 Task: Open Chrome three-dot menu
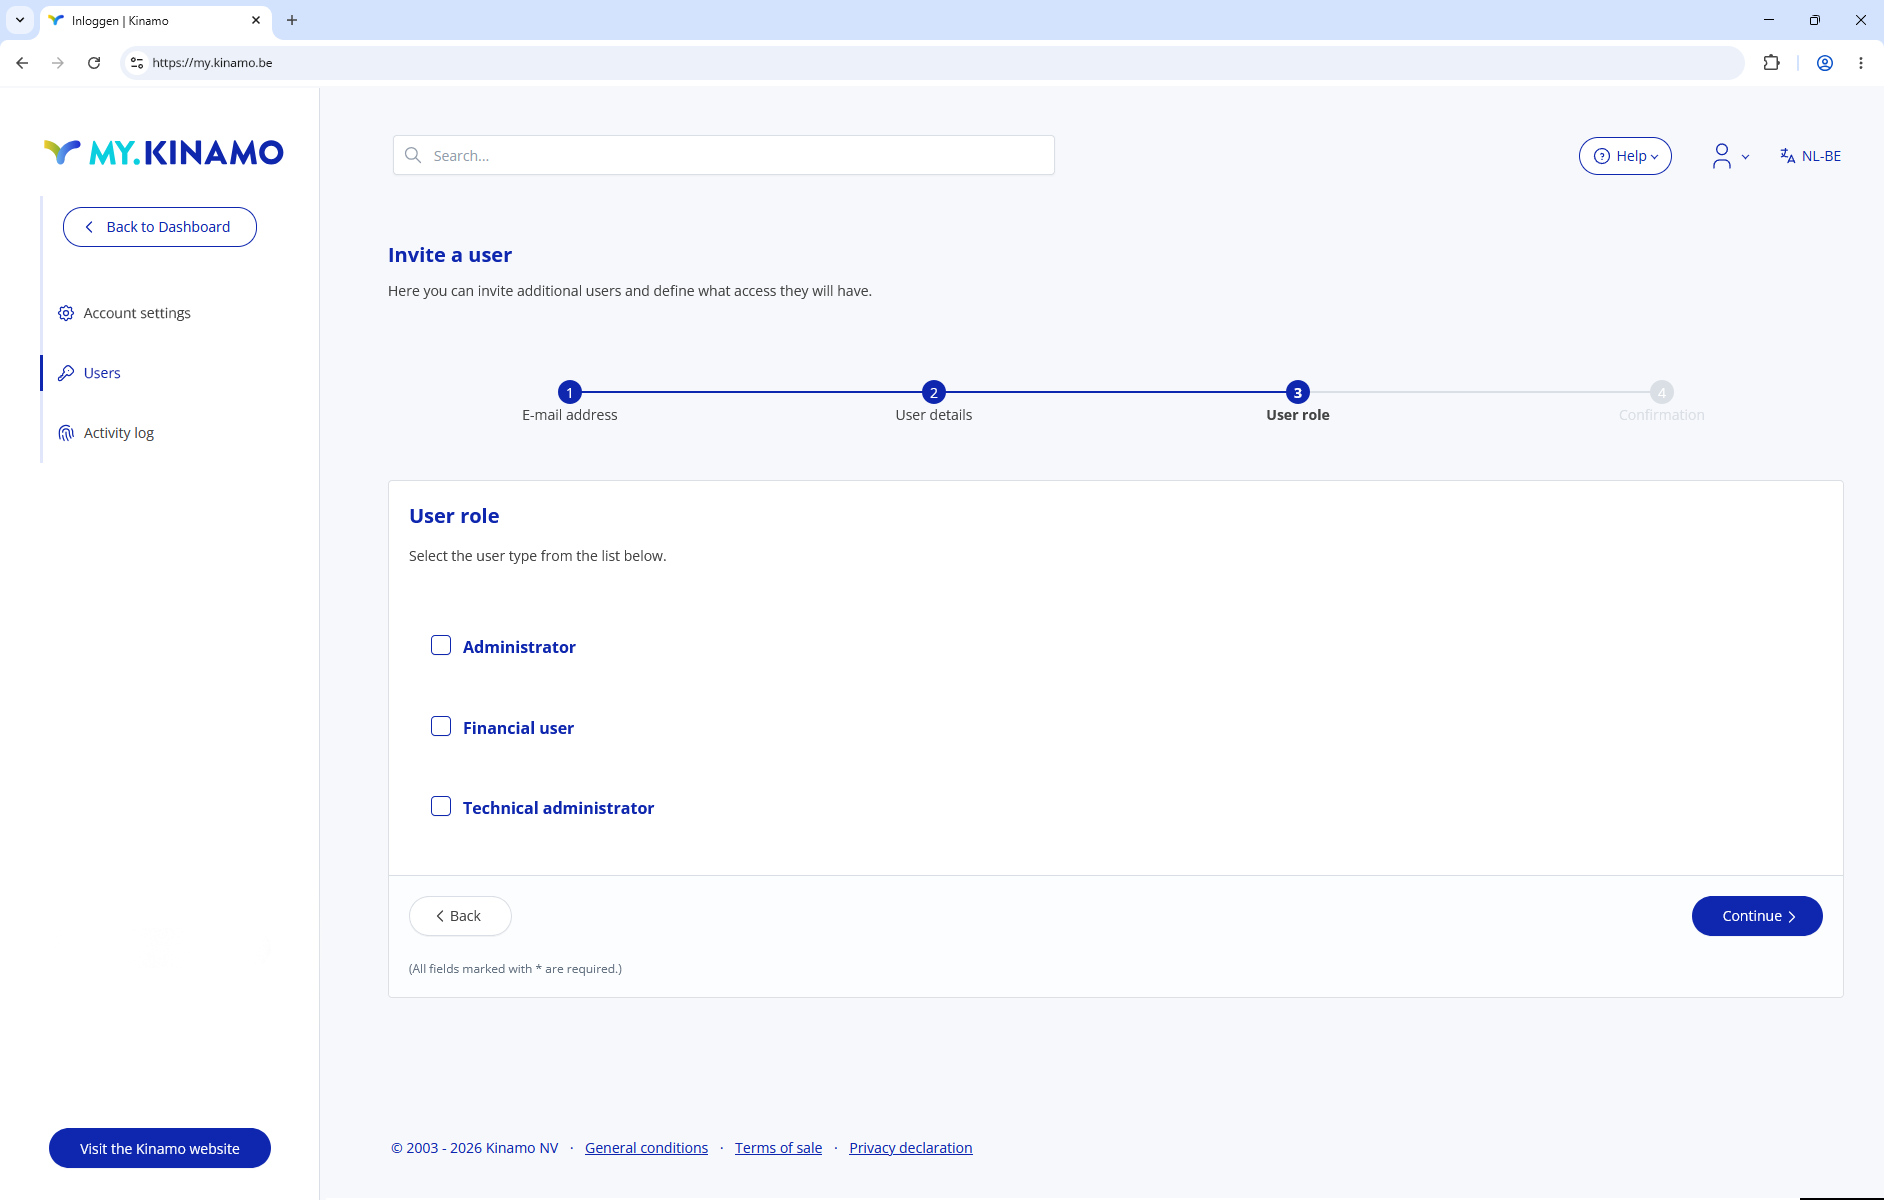click(1861, 63)
